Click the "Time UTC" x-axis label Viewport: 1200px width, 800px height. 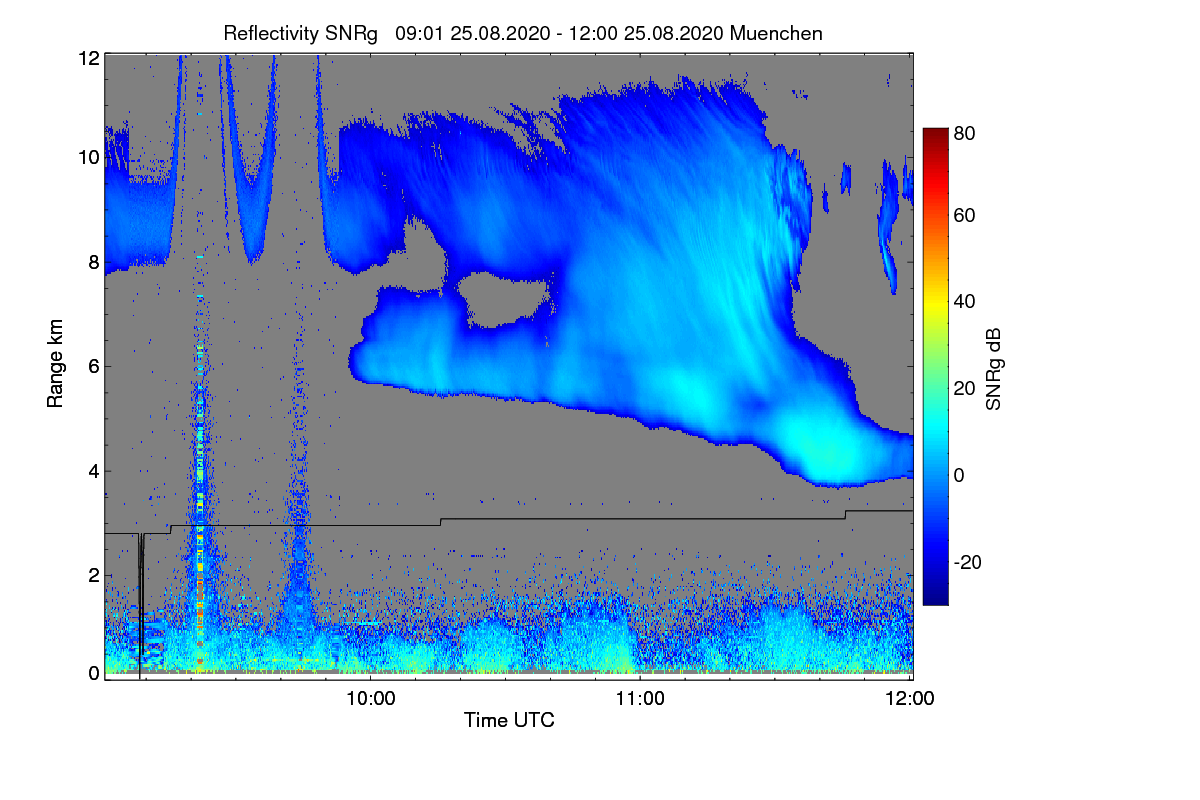509,720
